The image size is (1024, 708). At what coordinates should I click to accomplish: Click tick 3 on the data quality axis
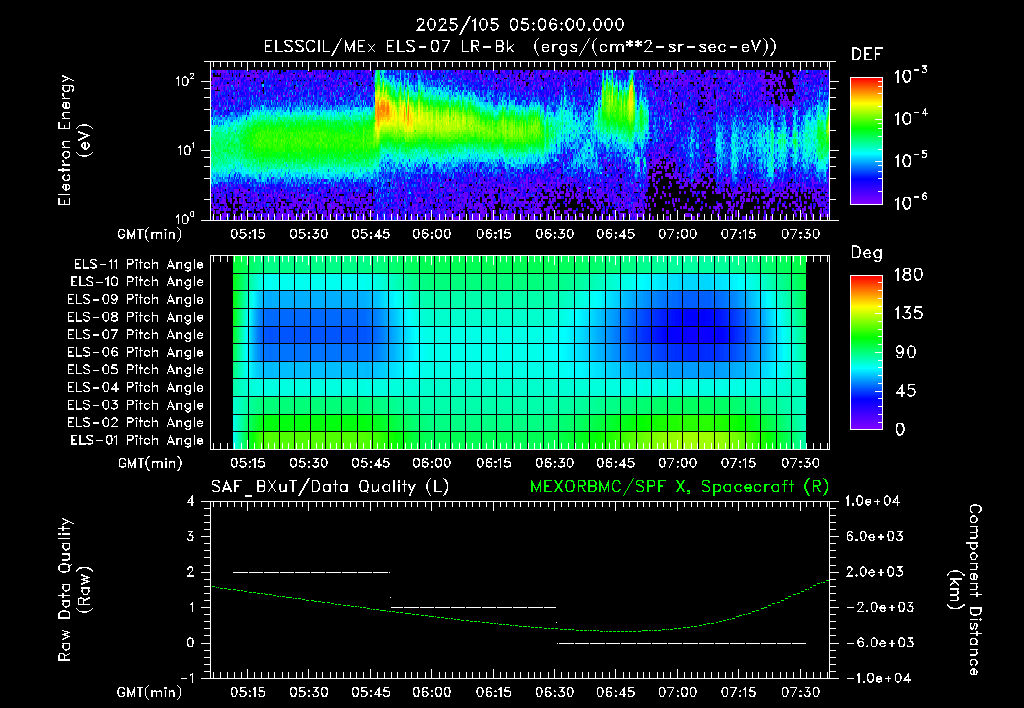point(190,536)
